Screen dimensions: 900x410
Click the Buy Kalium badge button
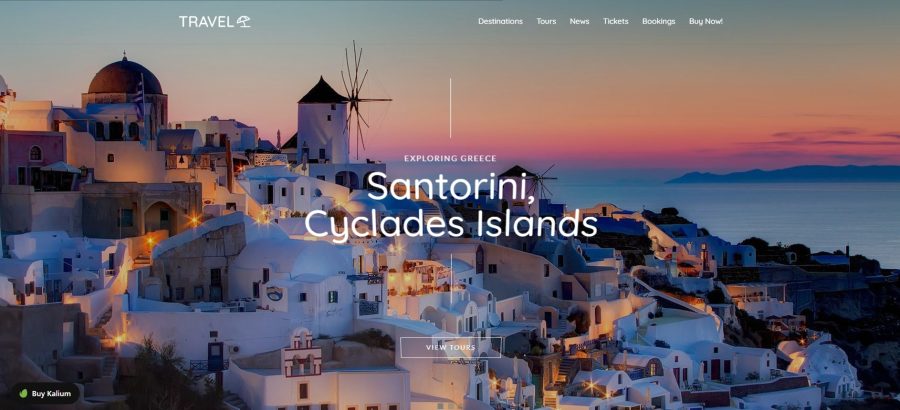[x=46, y=394]
